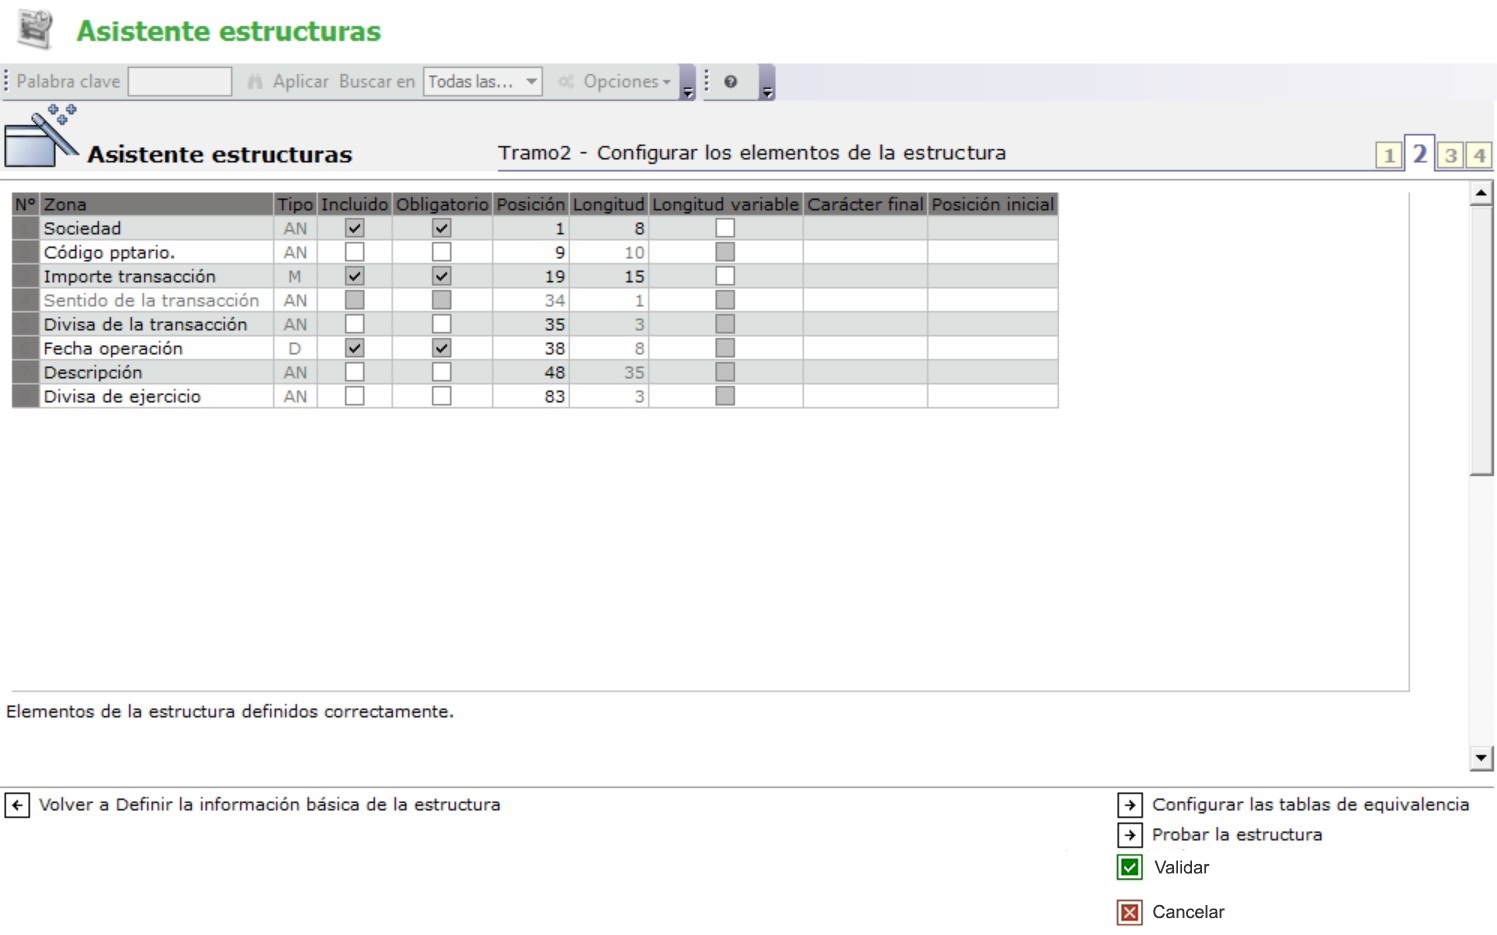The height and width of the screenshot is (935, 1497).
Task: Click the vertical scrollbar down arrow
Action: click(x=1481, y=758)
